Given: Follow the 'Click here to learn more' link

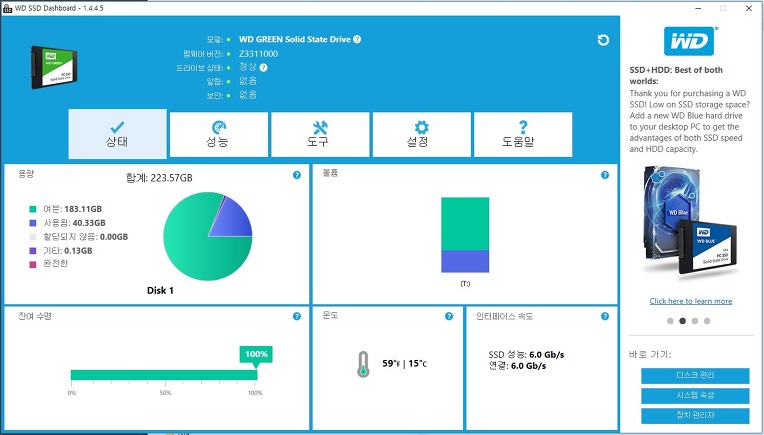Looking at the screenshot, I should pyautogui.click(x=690, y=301).
